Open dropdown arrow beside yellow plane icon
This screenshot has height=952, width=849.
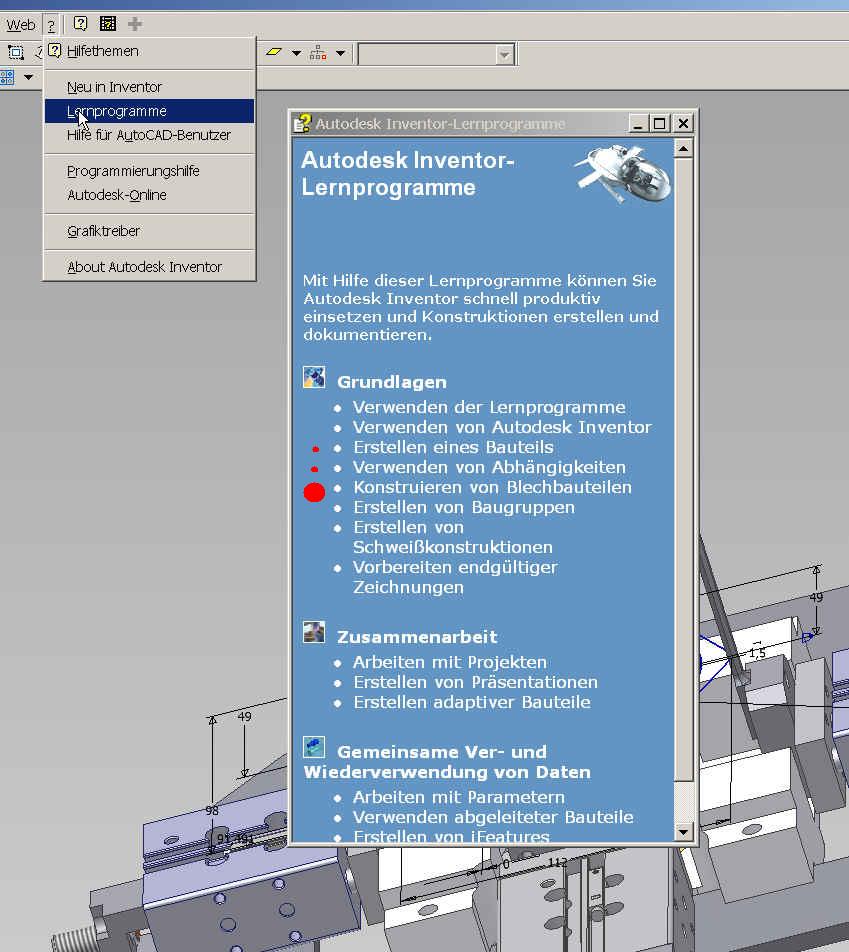296,53
